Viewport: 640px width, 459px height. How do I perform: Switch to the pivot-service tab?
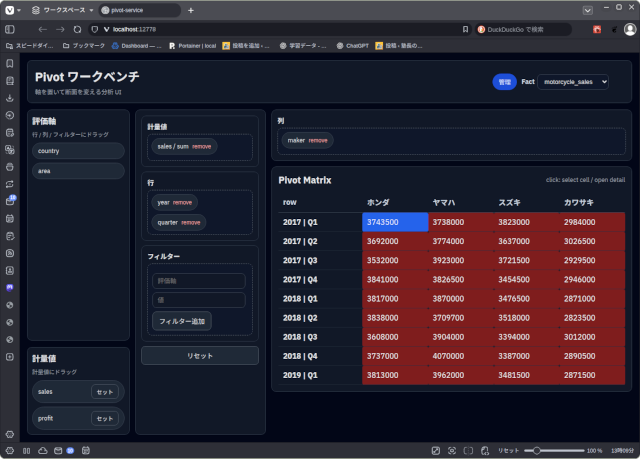(x=140, y=10)
